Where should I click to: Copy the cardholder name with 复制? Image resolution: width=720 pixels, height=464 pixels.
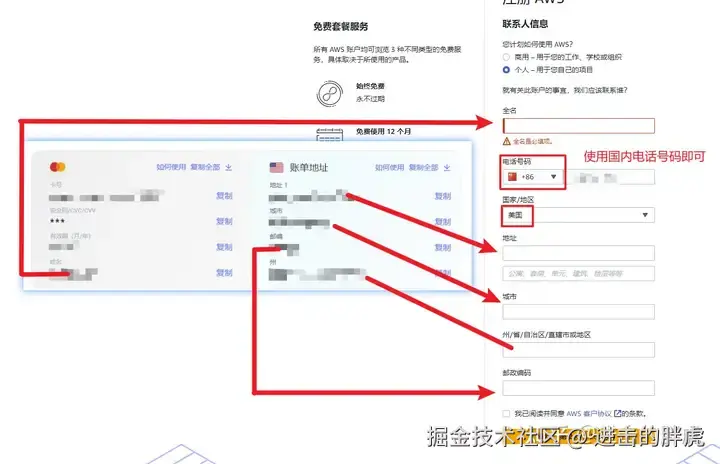(x=224, y=273)
